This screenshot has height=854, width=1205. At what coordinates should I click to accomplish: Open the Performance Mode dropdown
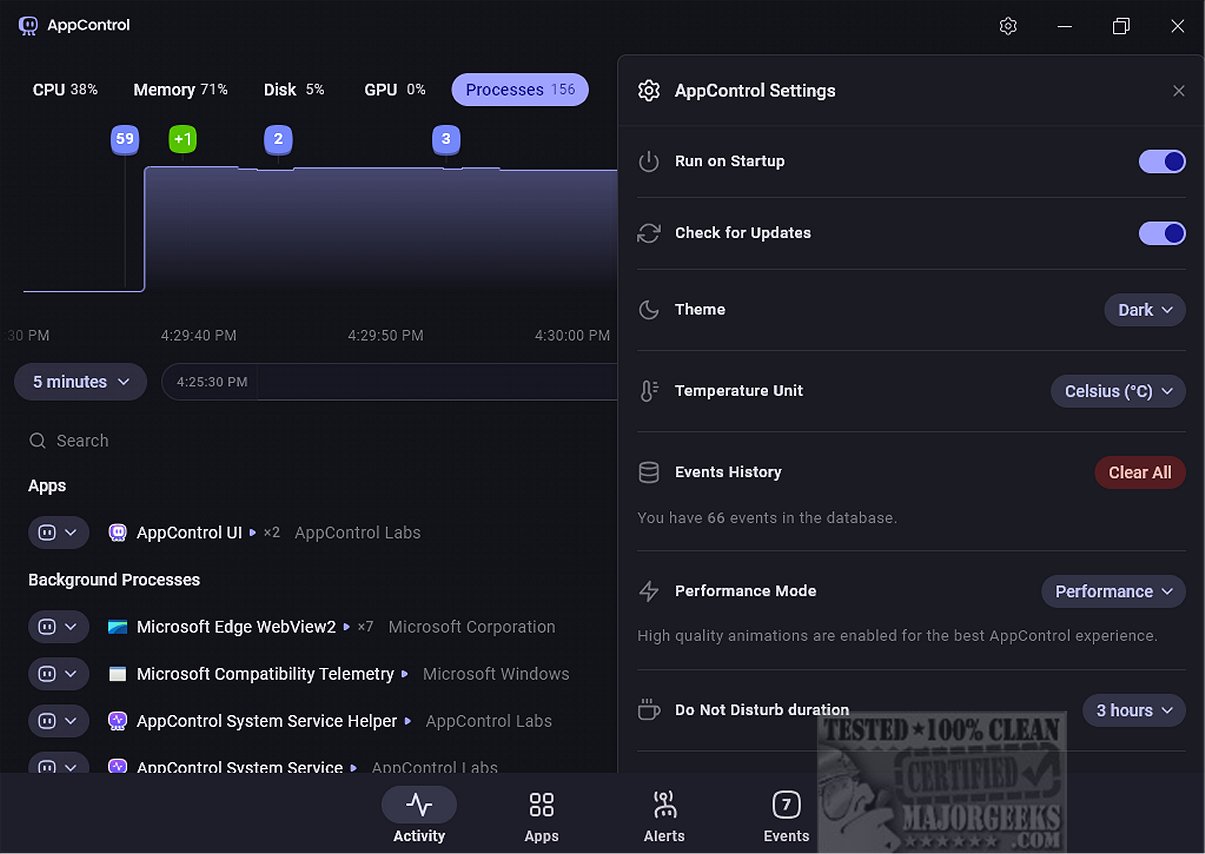[1113, 591]
